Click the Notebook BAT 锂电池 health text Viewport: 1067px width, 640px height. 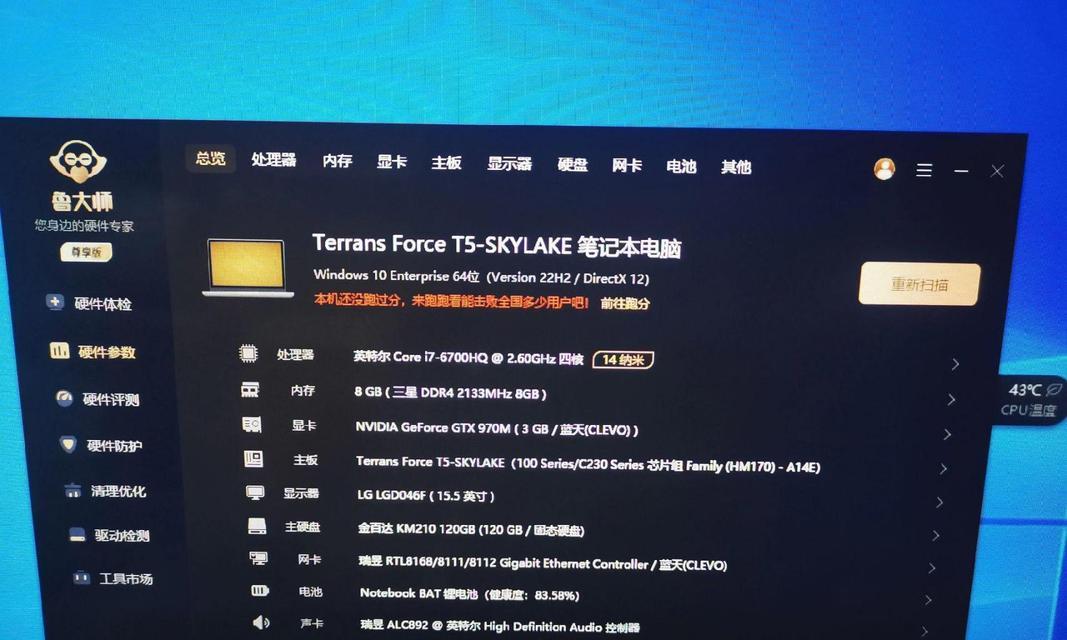coord(470,594)
